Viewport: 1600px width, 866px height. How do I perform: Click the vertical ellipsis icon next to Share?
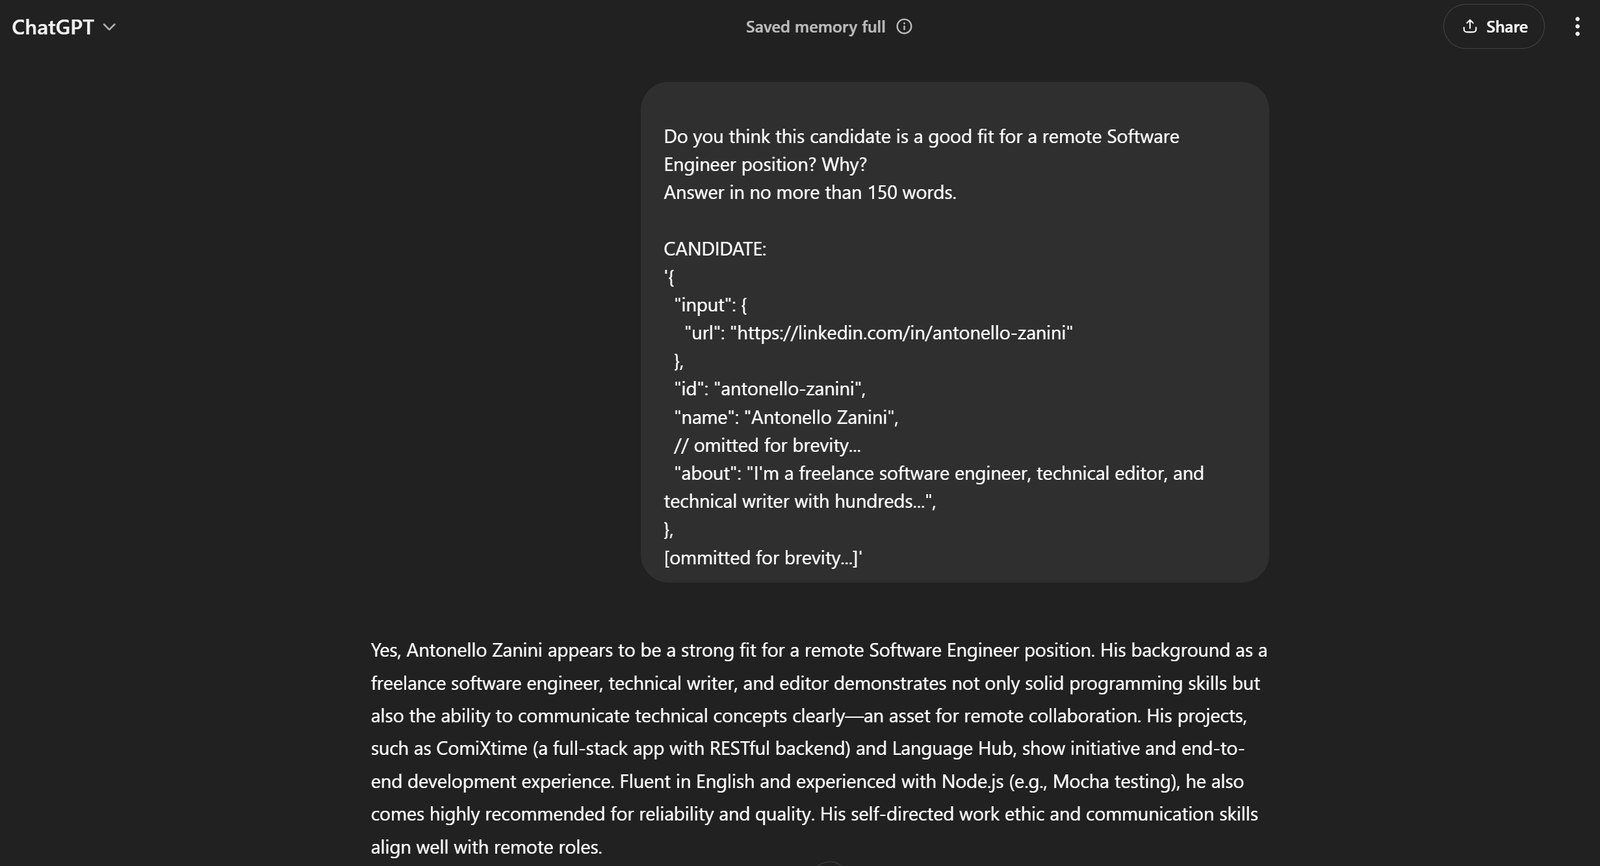1576,26
